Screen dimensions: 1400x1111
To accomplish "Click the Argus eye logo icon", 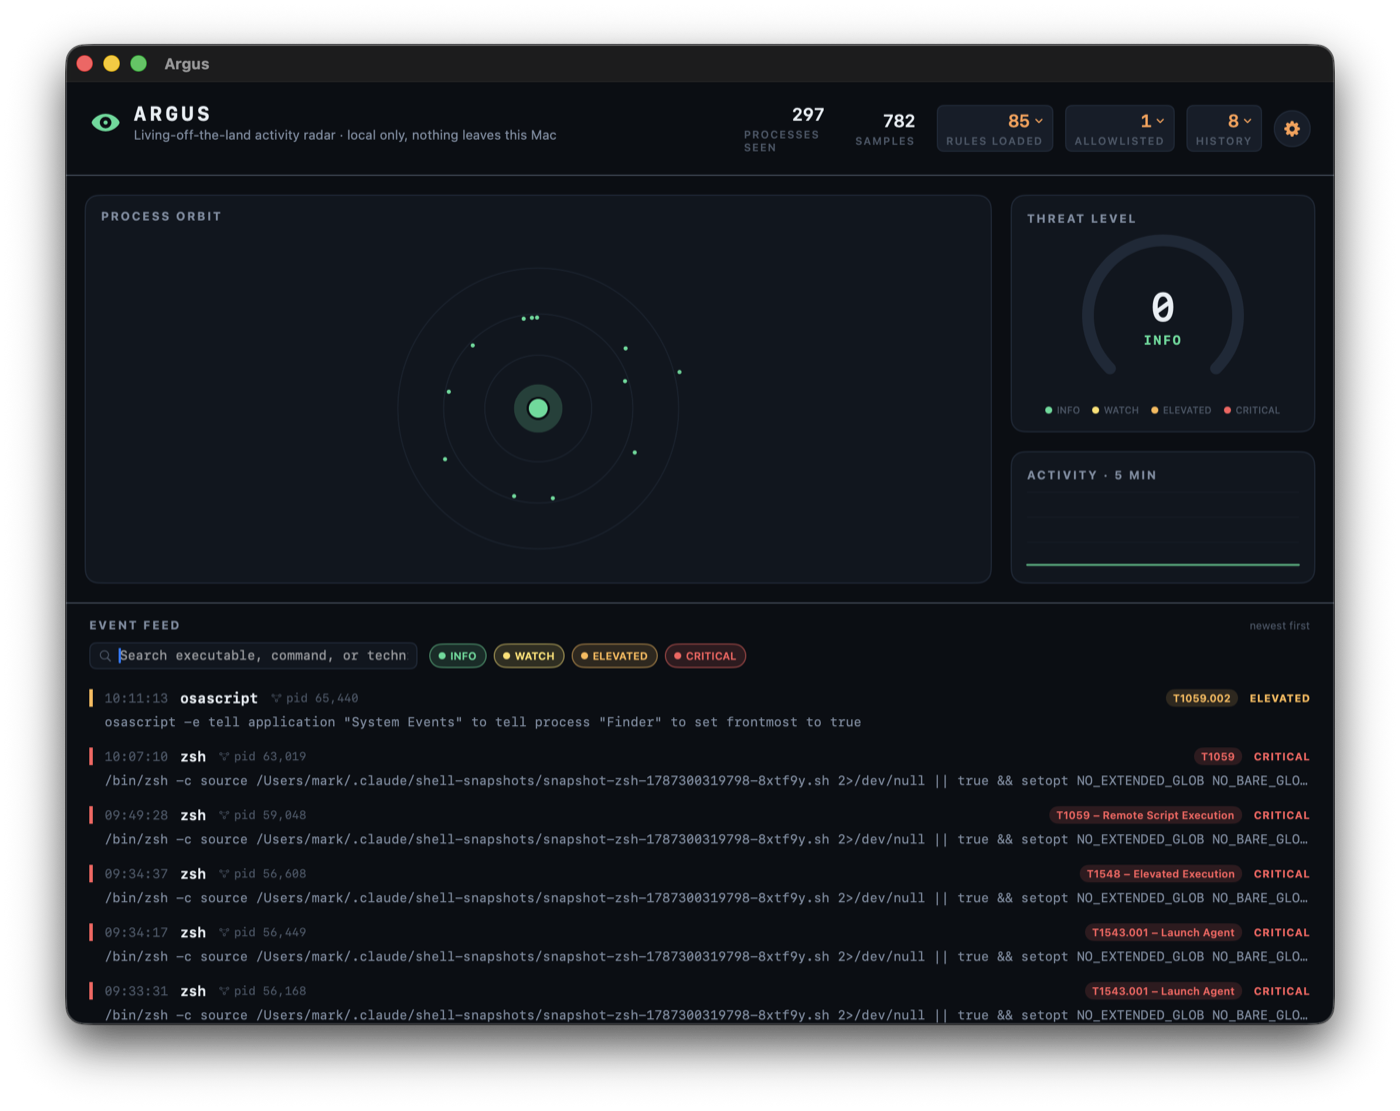I will coord(105,122).
